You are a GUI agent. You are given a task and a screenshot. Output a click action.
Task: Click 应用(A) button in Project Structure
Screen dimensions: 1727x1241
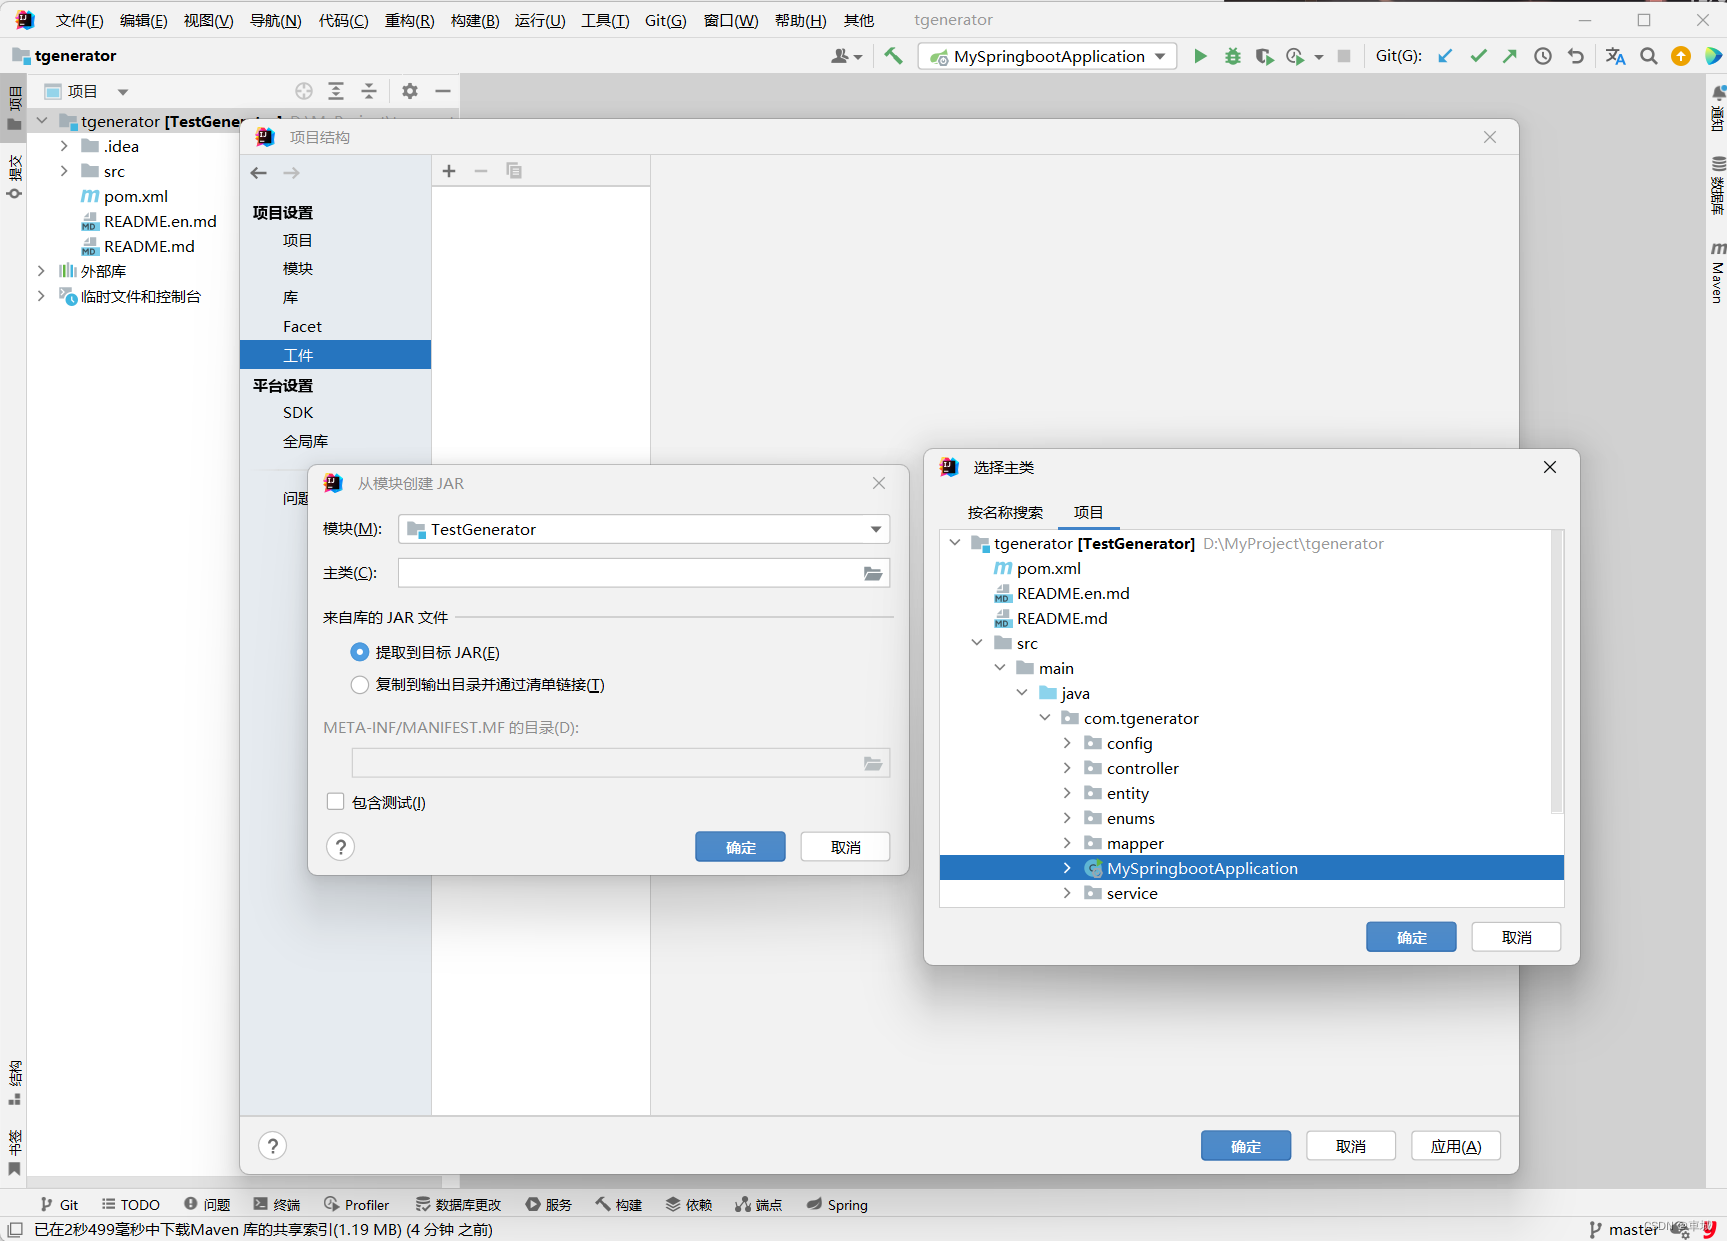pyautogui.click(x=1455, y=1146)
